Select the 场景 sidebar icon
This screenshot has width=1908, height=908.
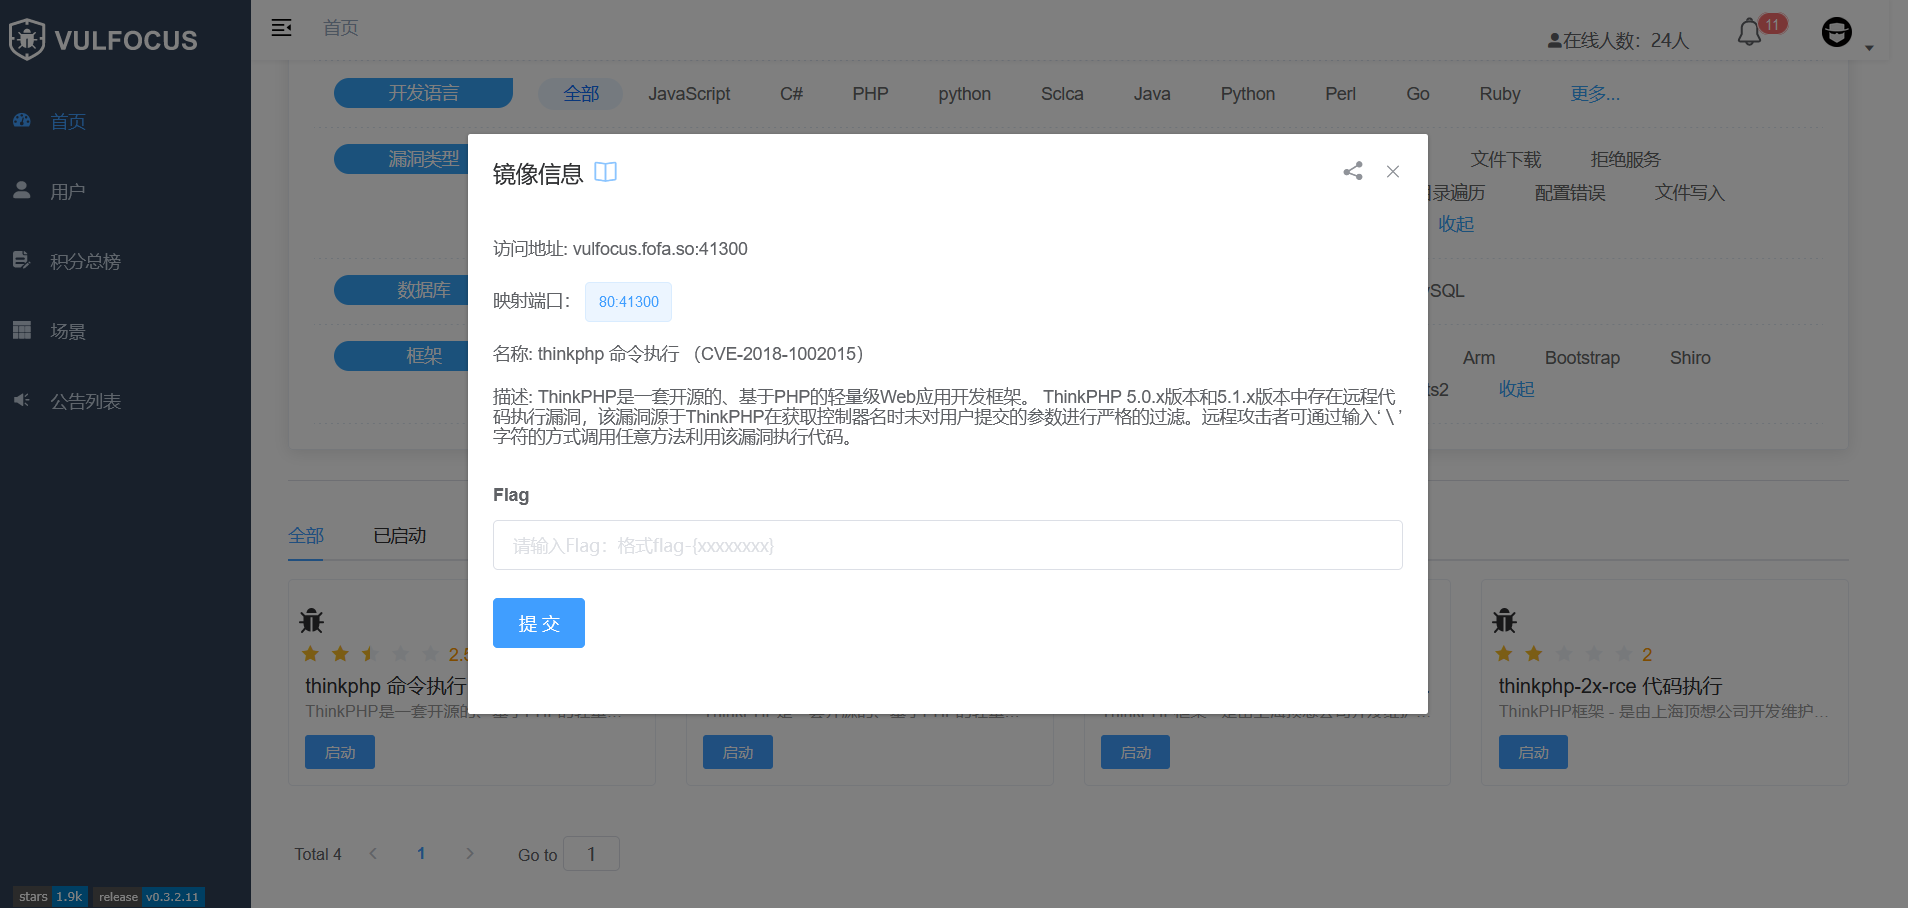22,330
